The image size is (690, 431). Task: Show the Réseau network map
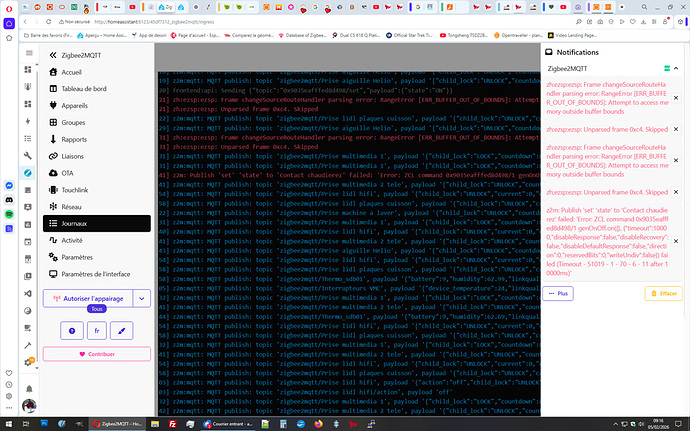click(x=72, y=206)
